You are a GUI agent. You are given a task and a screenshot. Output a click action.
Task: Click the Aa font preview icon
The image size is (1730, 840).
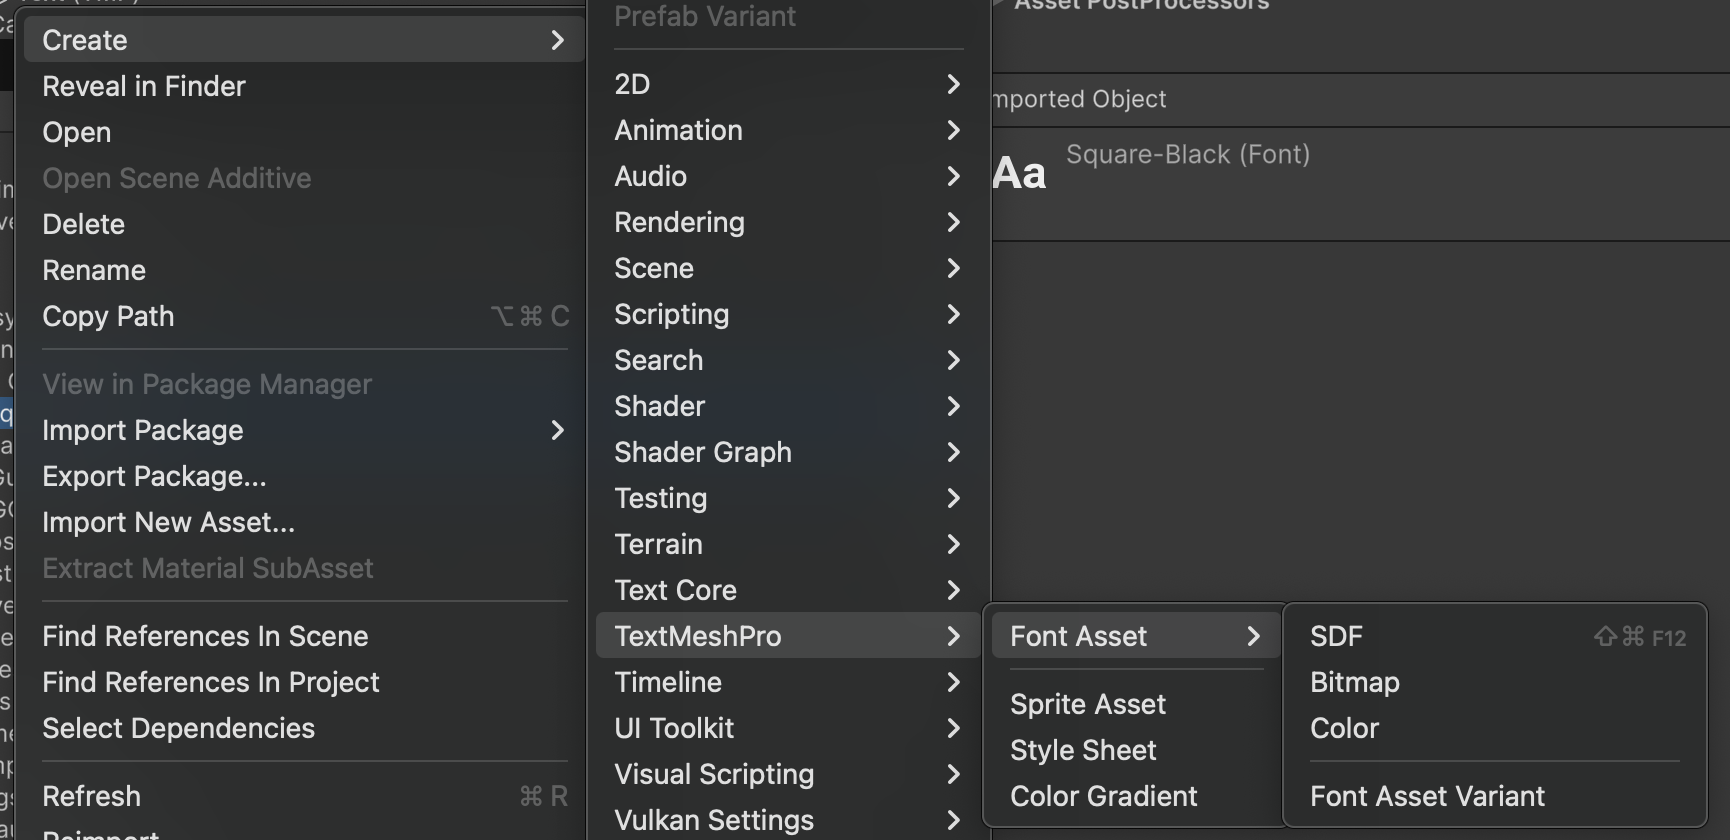coord(1019,174)
